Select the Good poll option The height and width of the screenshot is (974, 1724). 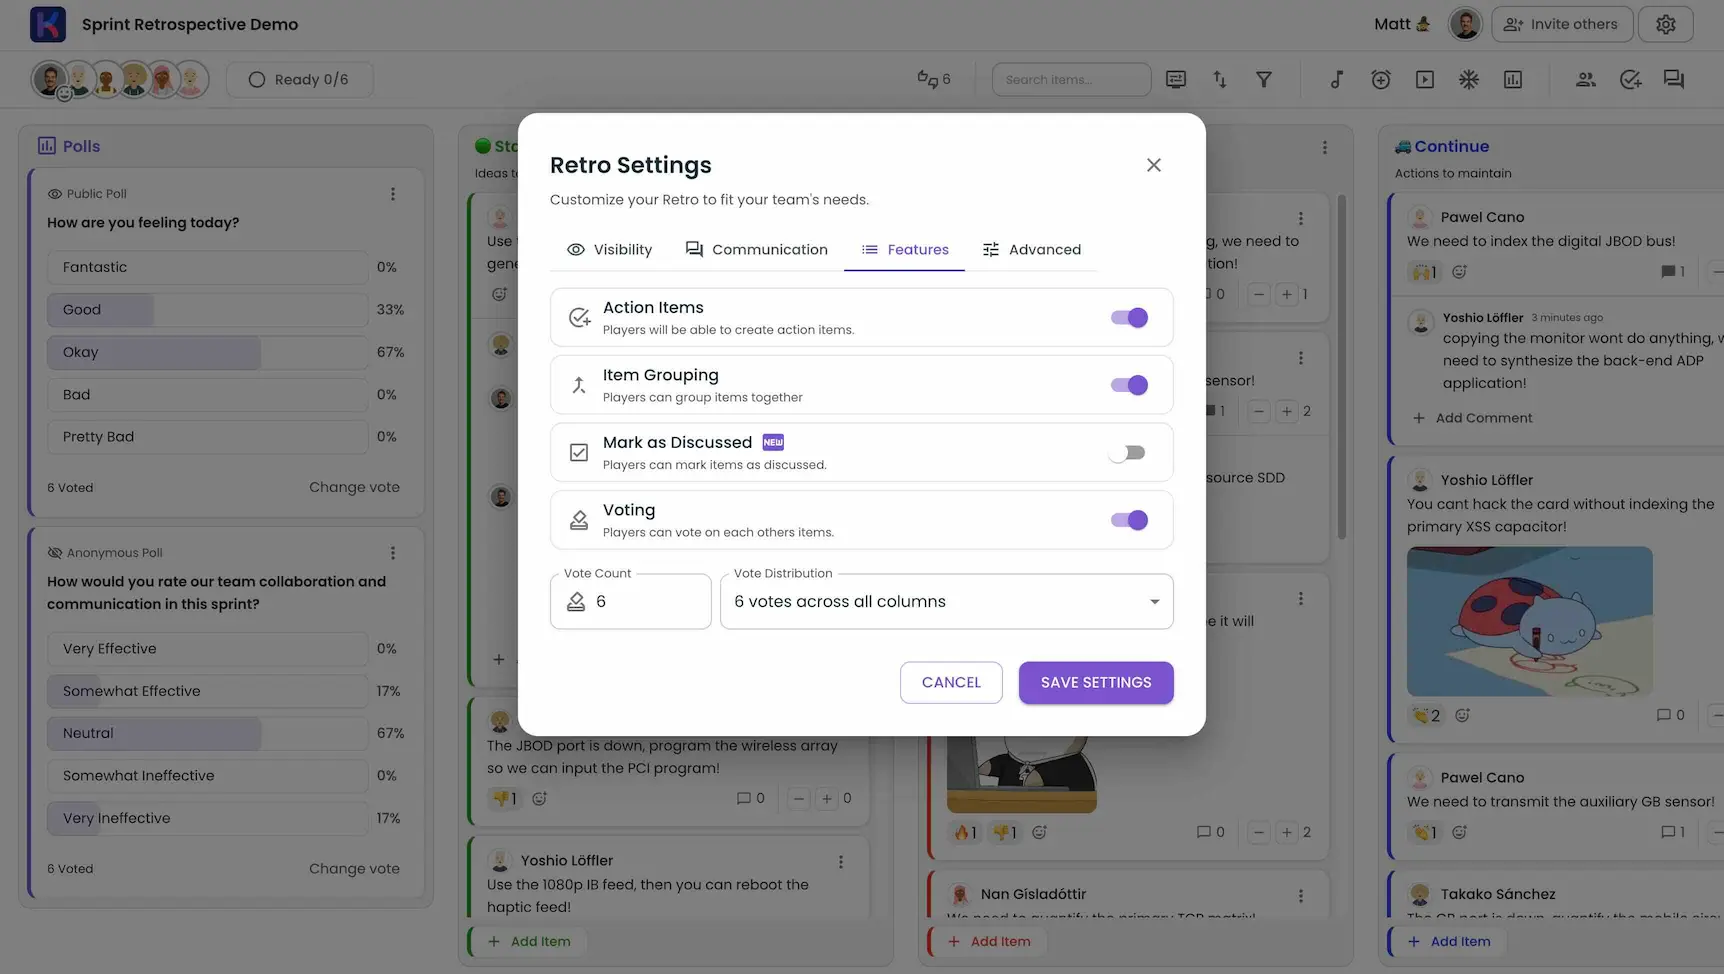(207, 310)
